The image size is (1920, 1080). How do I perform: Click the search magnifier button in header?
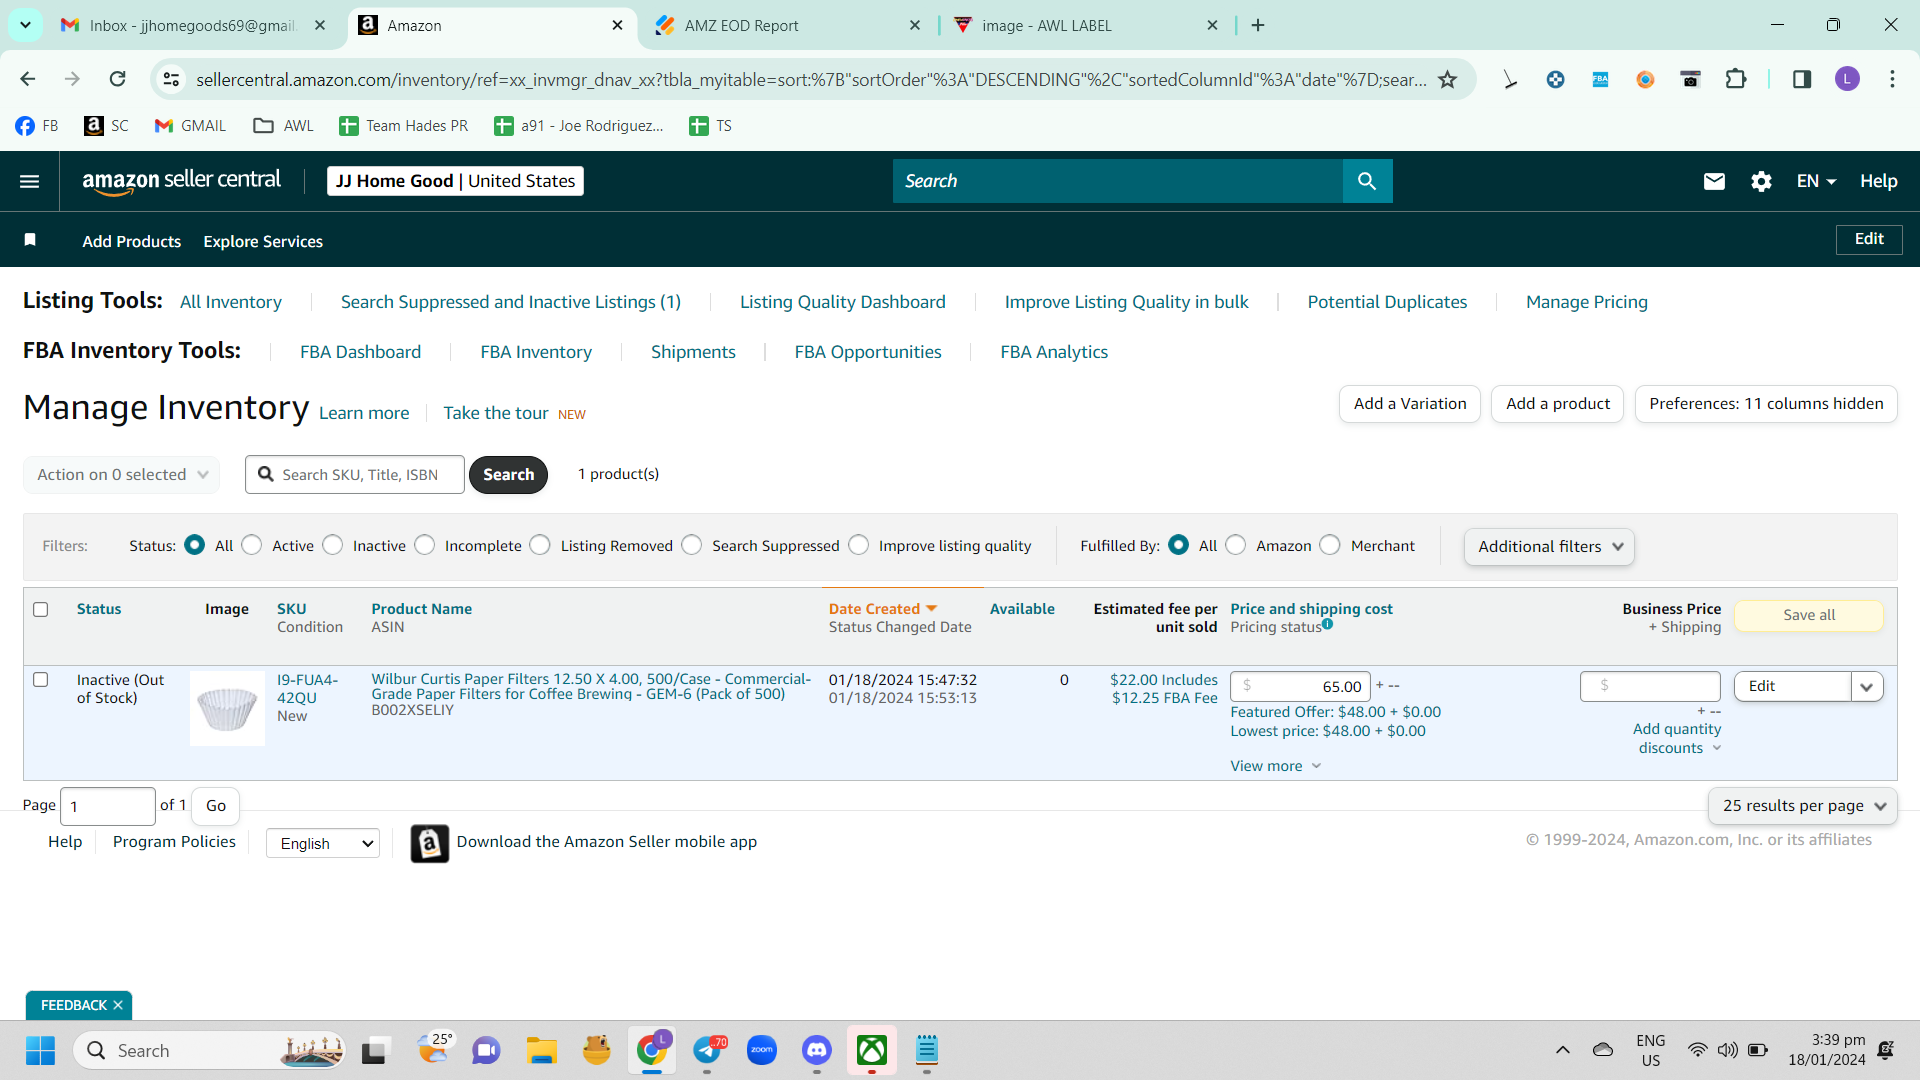(x=1367, y=181)
